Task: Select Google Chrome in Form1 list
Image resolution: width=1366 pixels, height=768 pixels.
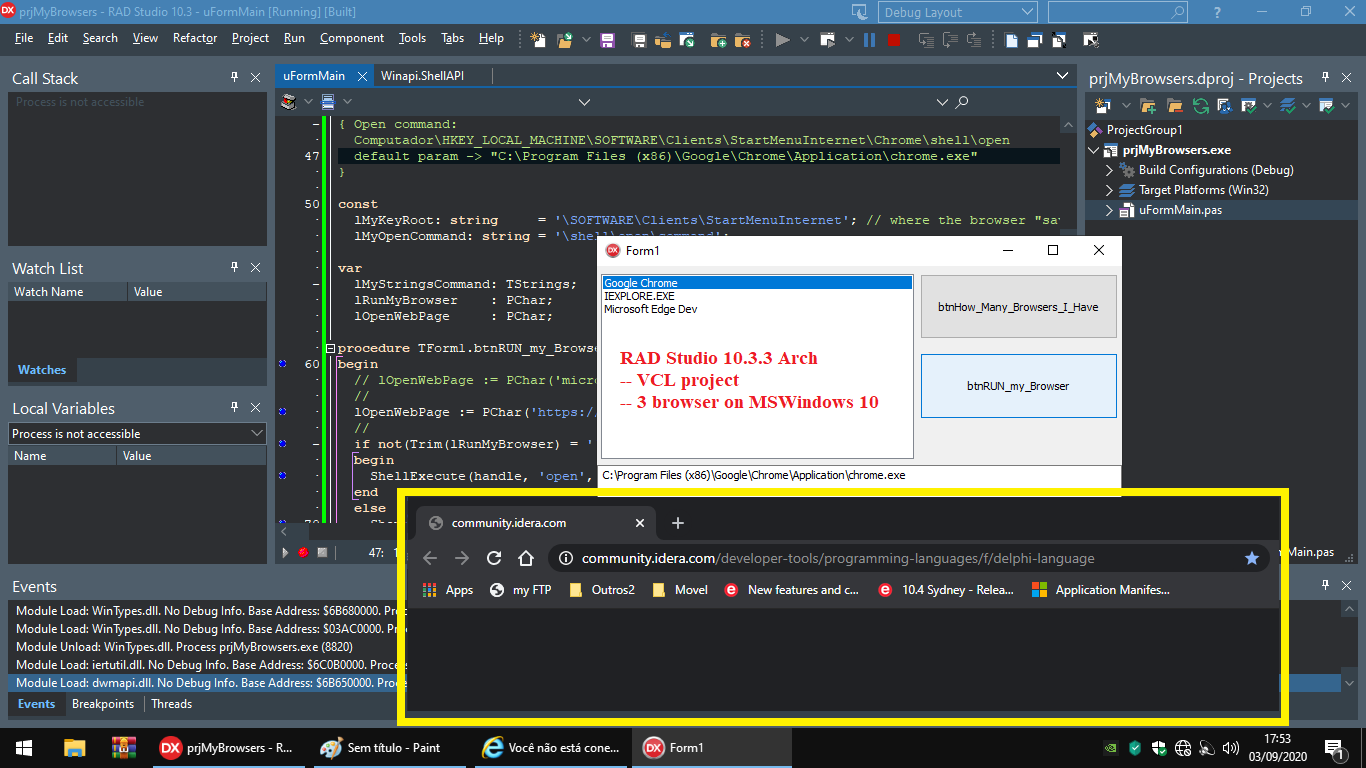Action: 757,283
